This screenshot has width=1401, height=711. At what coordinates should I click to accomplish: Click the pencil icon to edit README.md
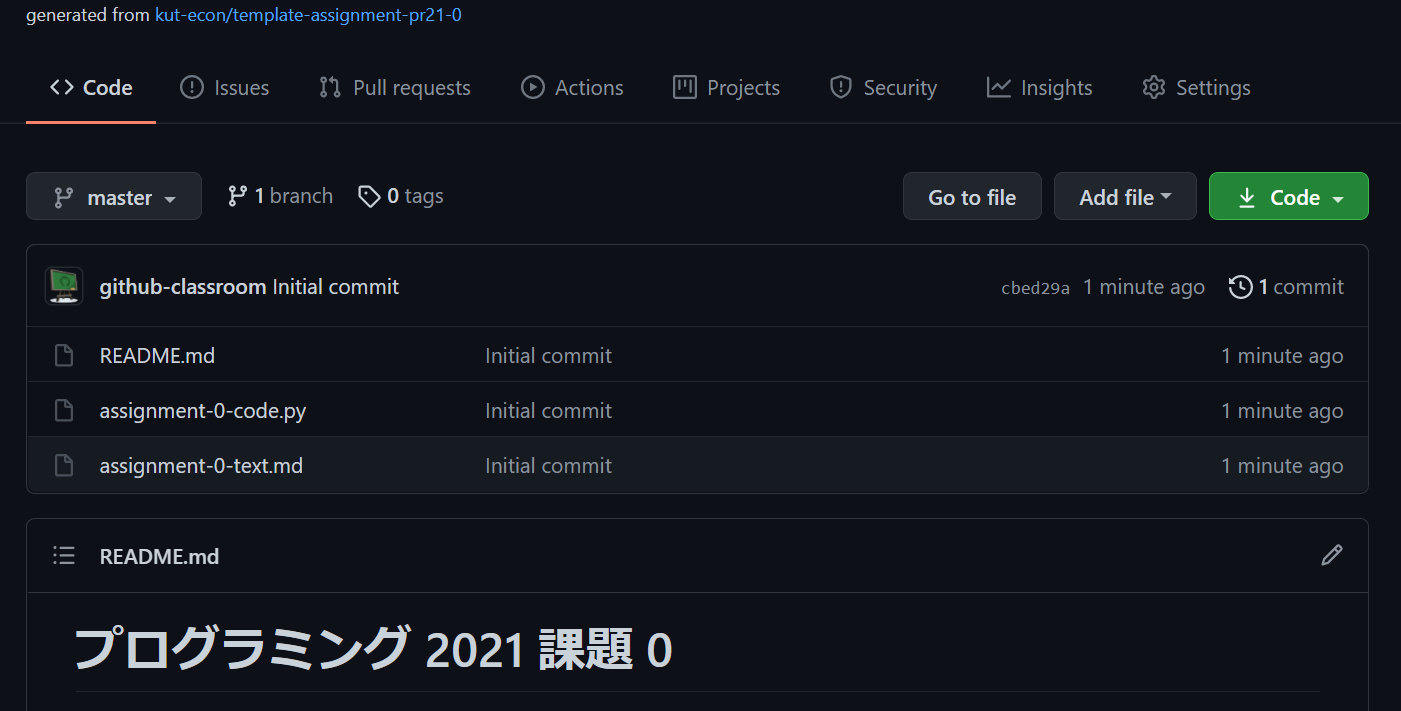point(1332,555)
